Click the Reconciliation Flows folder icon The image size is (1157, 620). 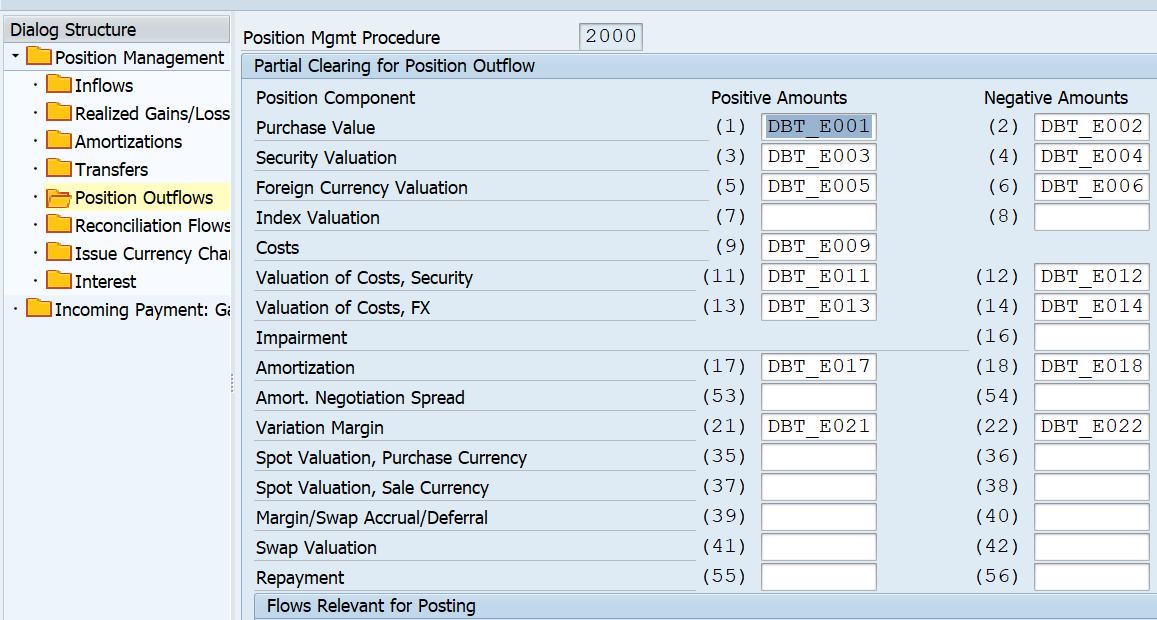coord(59,225)
